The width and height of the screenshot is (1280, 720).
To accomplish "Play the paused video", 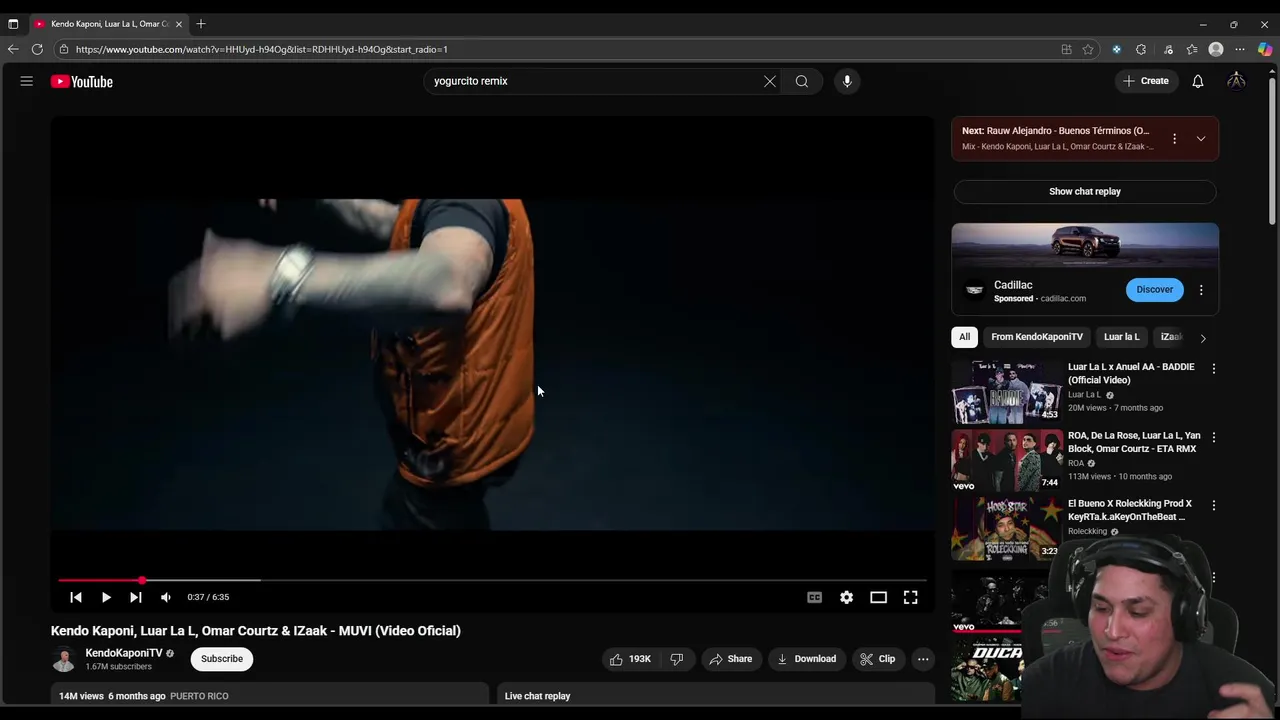I will point(106,597).
